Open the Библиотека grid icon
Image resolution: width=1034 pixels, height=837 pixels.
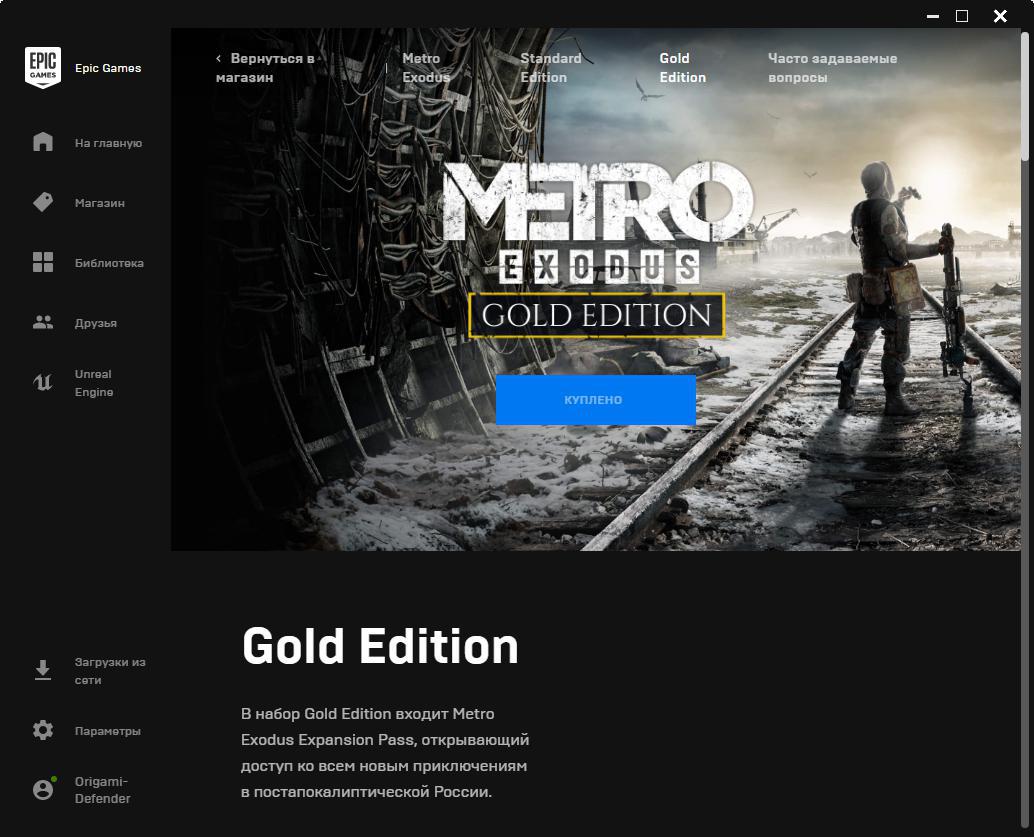(x=43, y=262)
